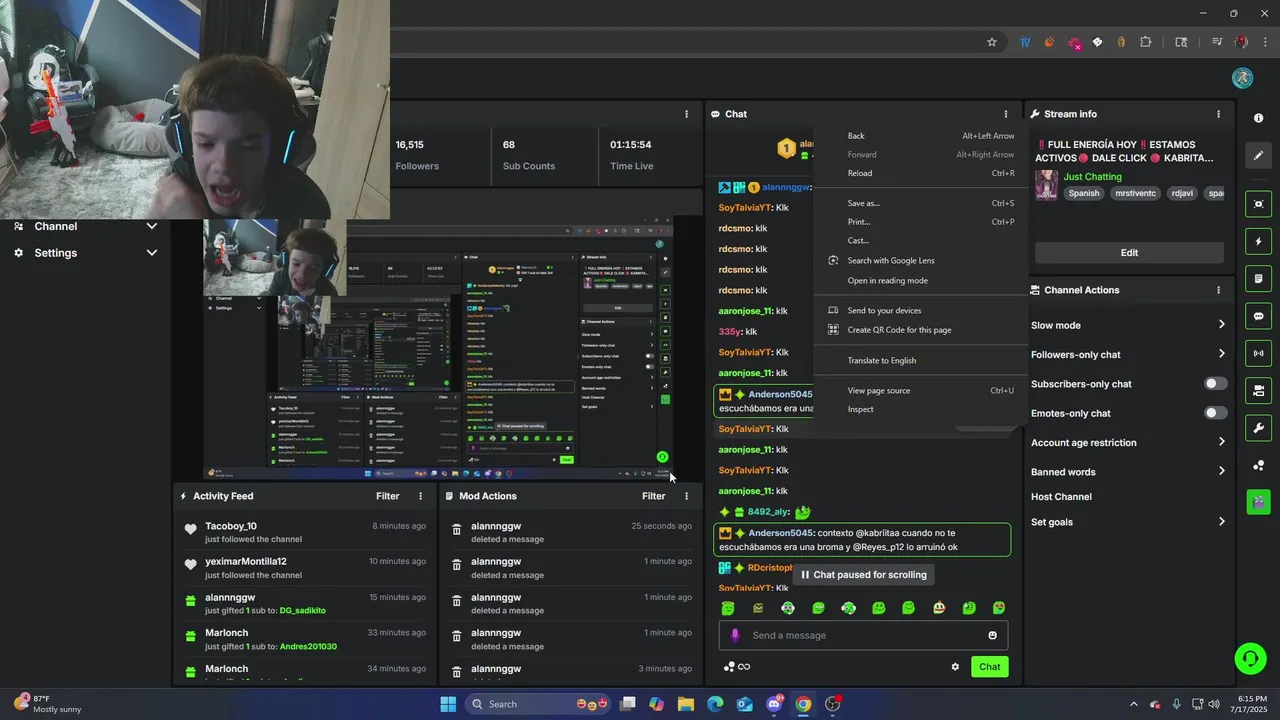Click the channel points icon below message box

click(729, 667)
